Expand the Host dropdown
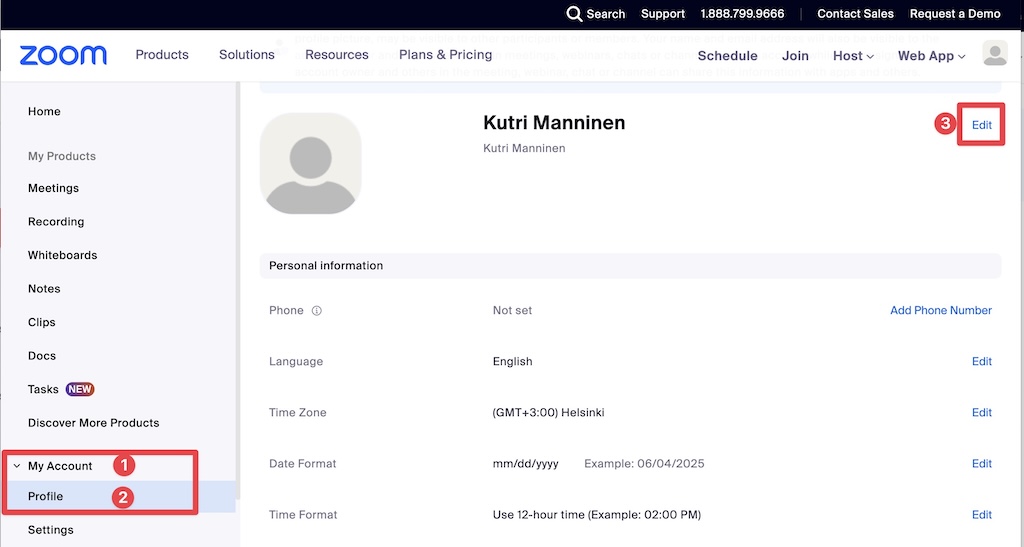Image resolution: width=1024 pixels, height=547 pixels. (853, 55)
